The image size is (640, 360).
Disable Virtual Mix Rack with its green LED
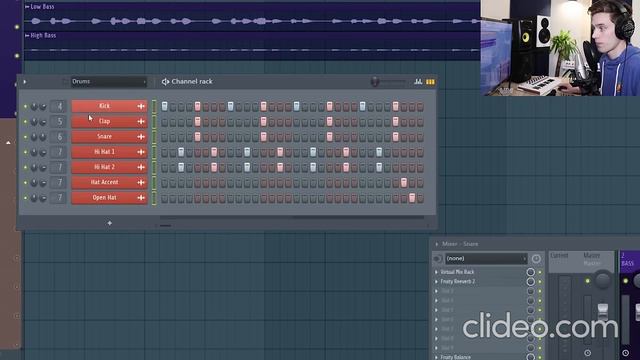click(540, 272)
